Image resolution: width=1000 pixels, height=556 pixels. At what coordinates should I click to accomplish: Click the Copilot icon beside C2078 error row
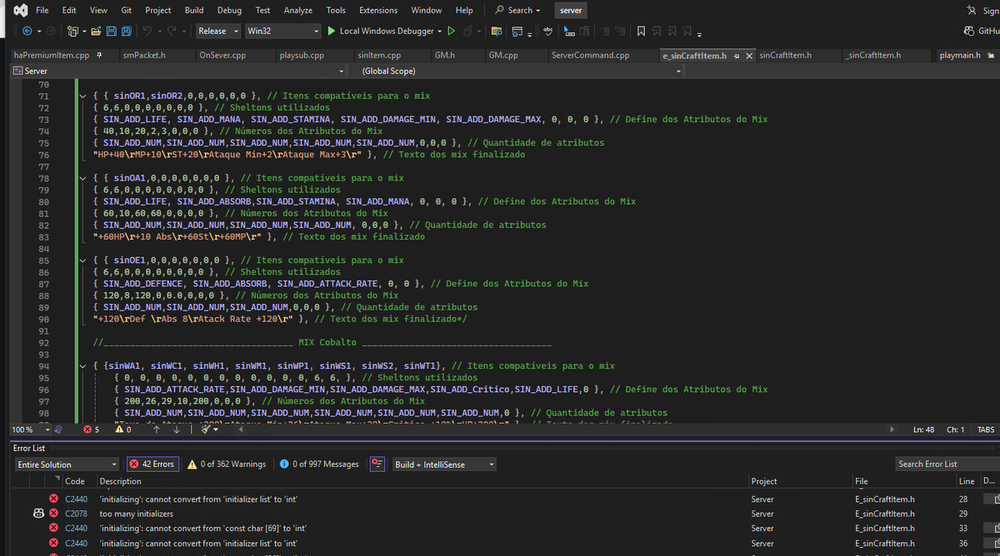pyautogui.click(x=38, y=513)
